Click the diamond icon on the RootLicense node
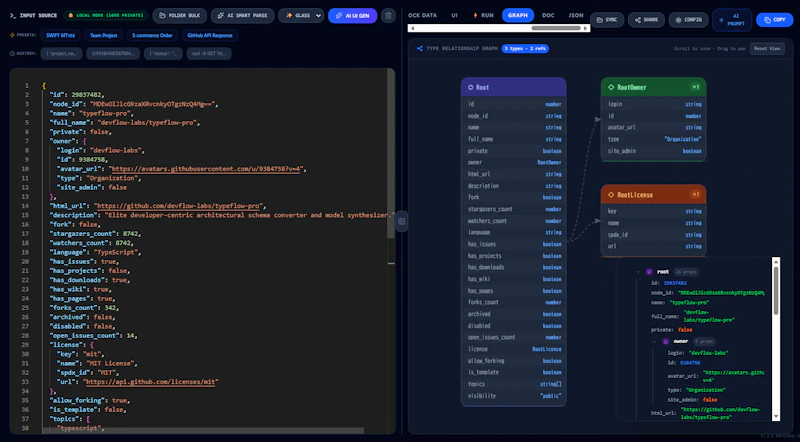 click(611, 194)
